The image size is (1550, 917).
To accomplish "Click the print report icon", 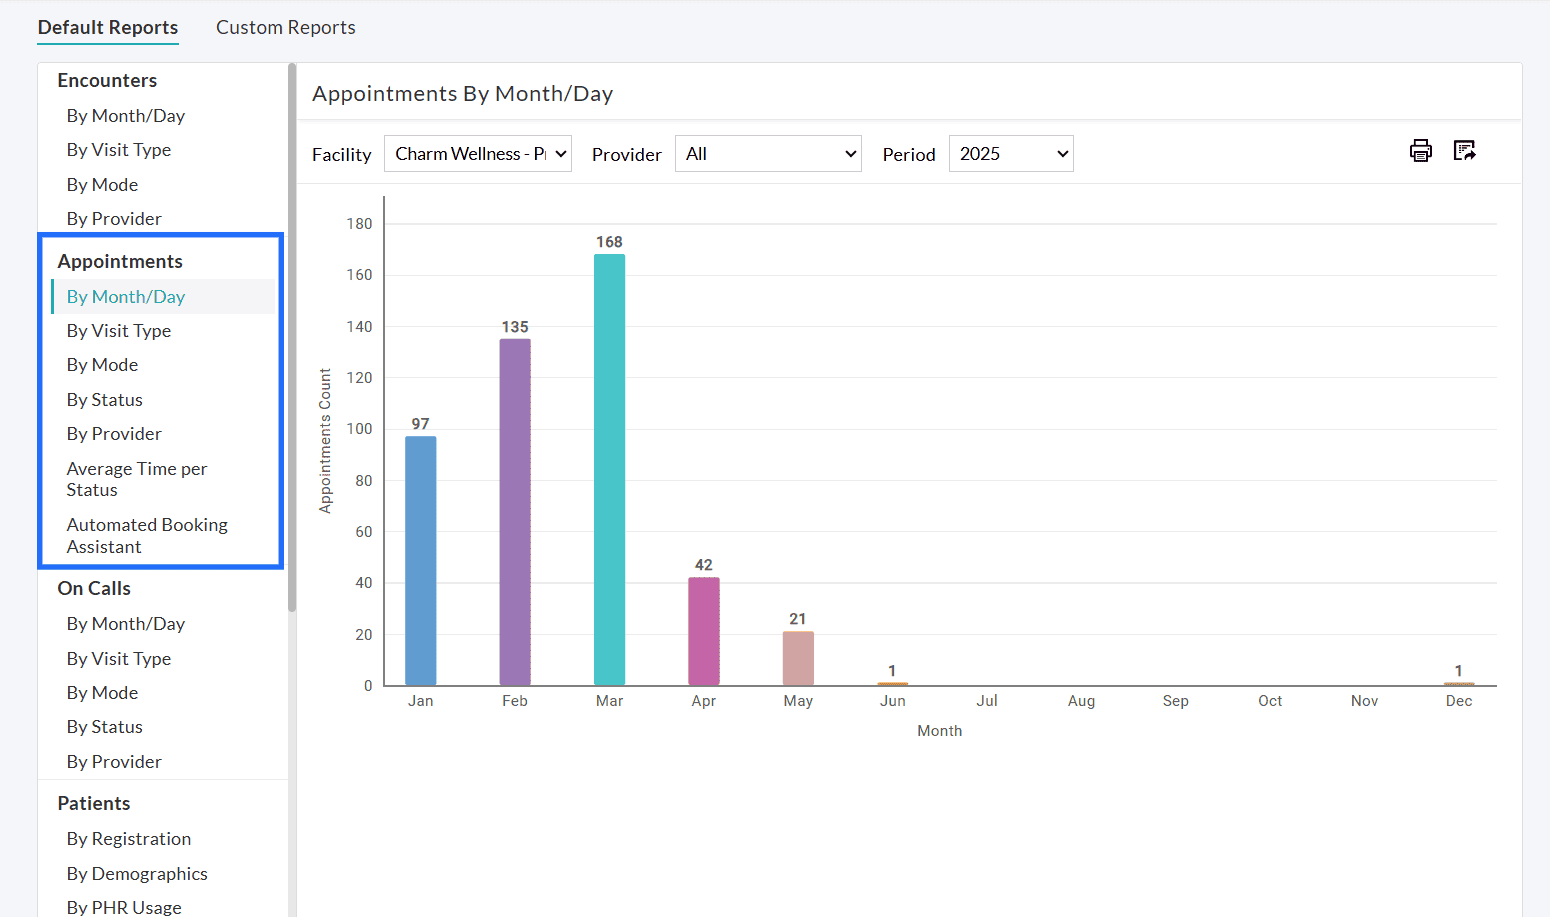I will click(1421, 150).
